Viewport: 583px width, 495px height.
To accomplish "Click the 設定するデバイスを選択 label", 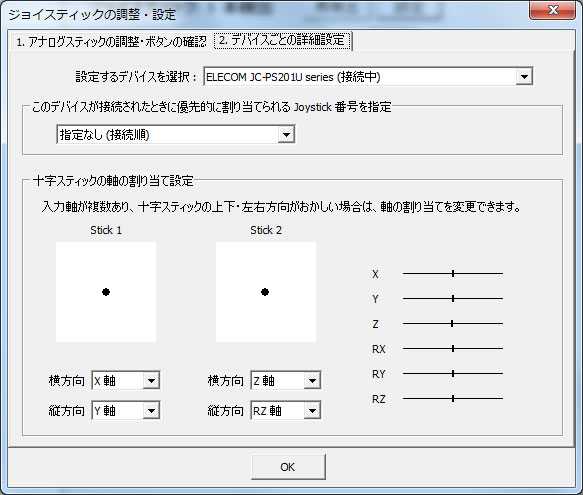I will coord(136,77).
